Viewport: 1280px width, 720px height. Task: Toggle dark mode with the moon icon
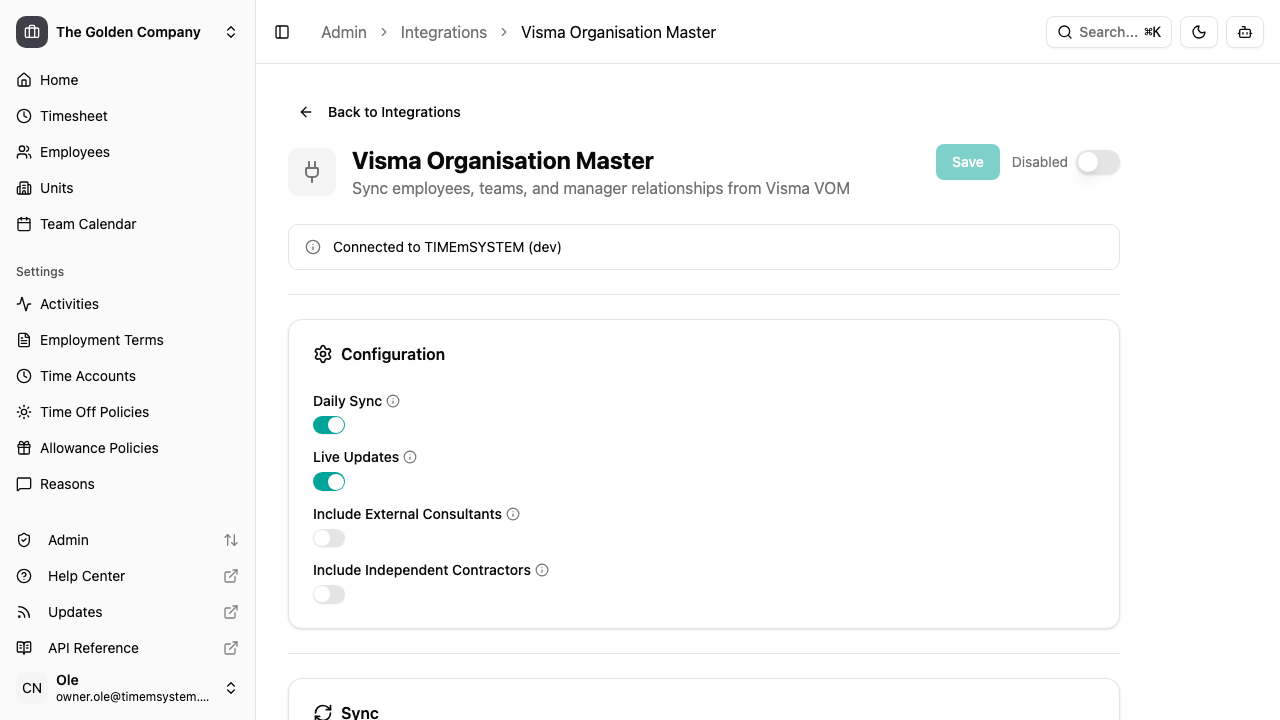1198,32
